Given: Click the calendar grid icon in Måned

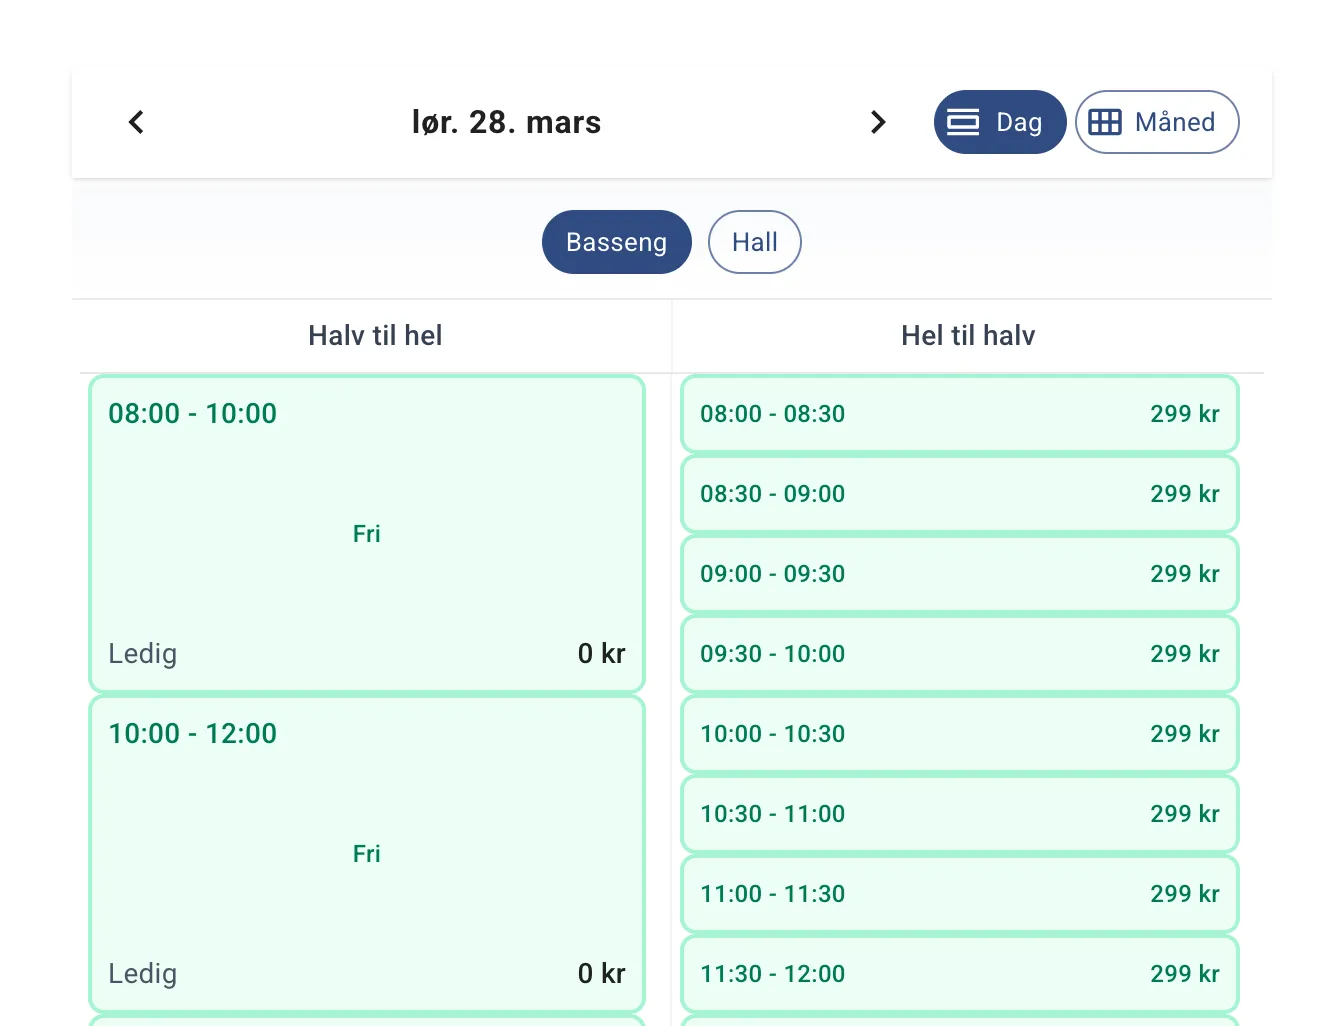Looking at the screenshot, I should tap(1105, 122).
